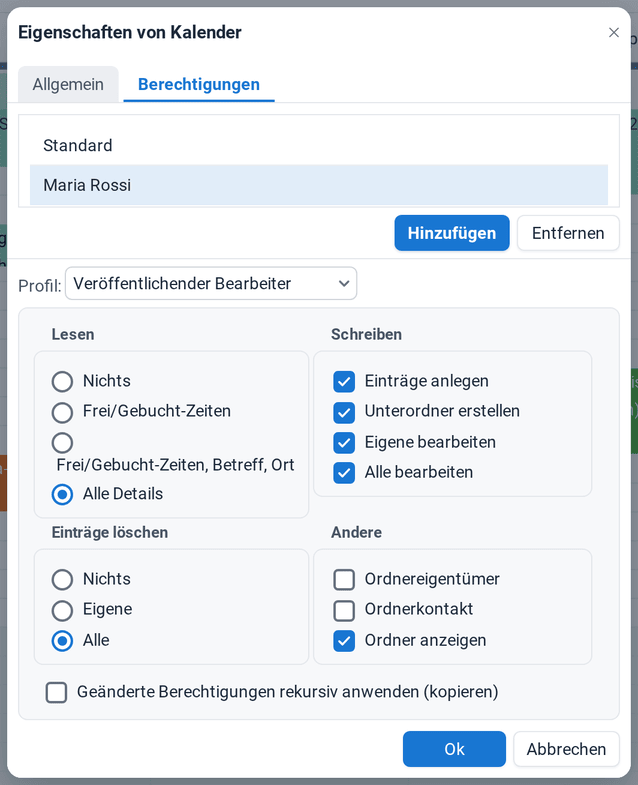Check the Ordnerkontakt option
The image size is (638, 785).
[x=344, y=610]
